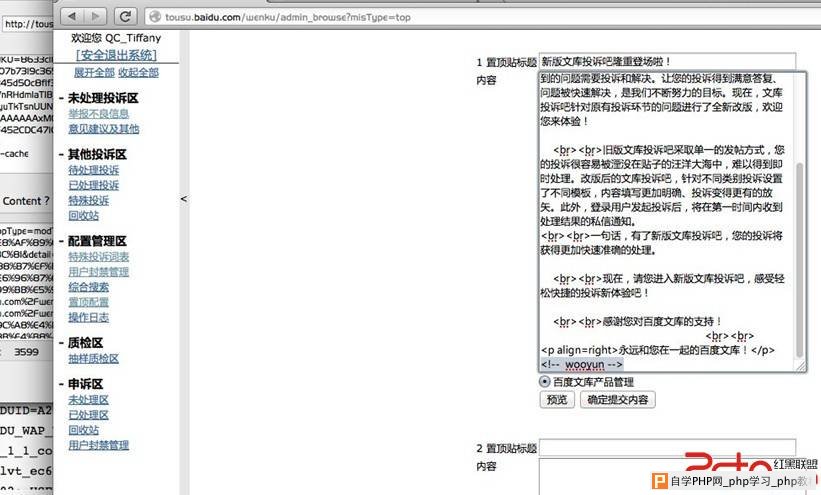
Task: Open 综合搜索 link
Action: (88, 287)
